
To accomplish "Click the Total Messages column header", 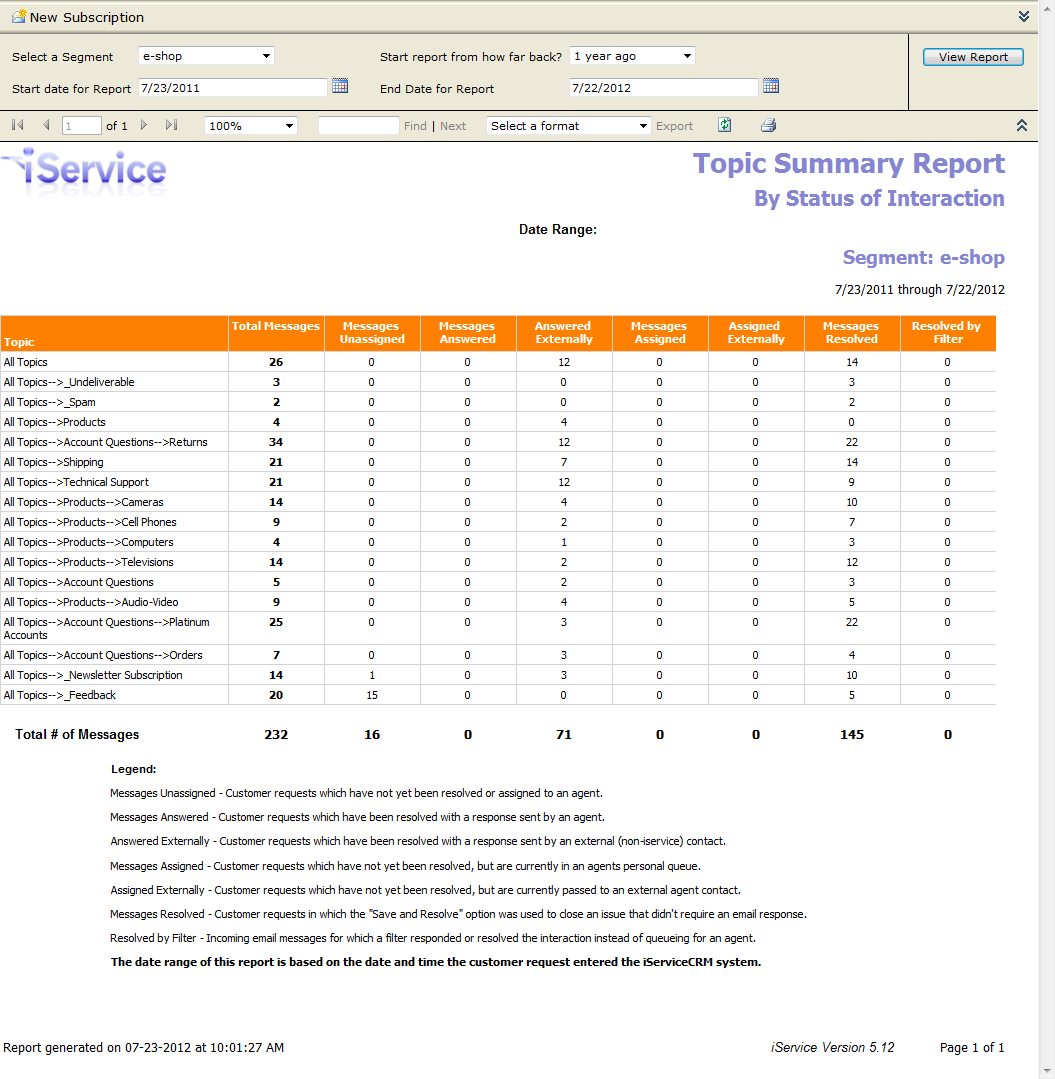I will pos(276,334).
